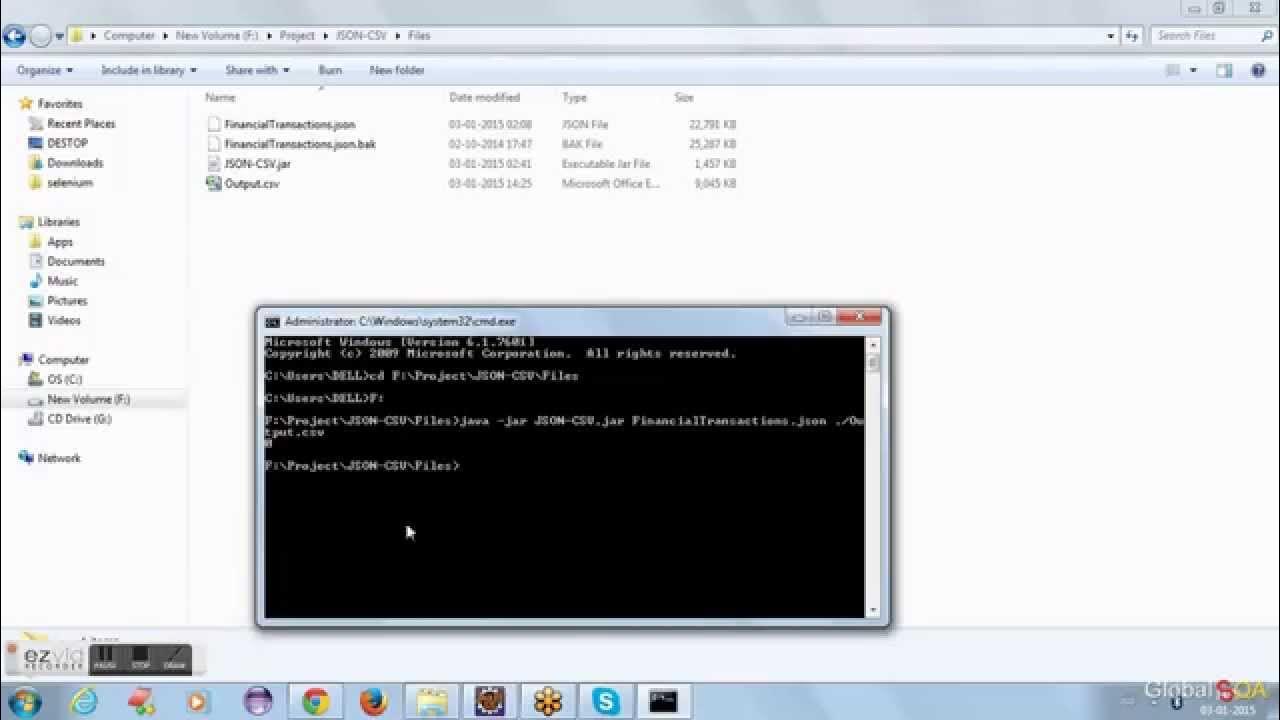
Task: Switch to the Command Prompt taskbar icon
Action: 664,701
